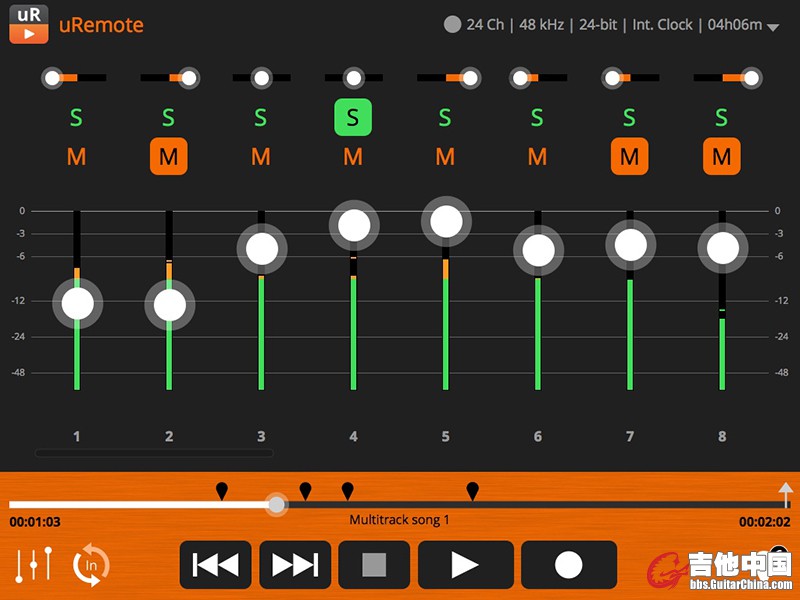Click the channel 3 pan slider knob
Screen dimensions: 800x600
click(x=261, y=77)
